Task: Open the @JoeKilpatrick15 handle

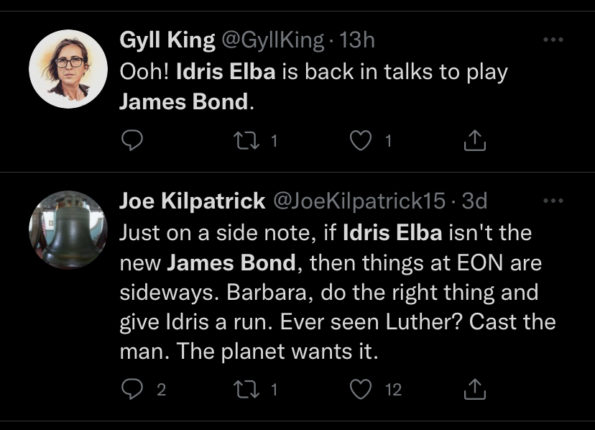Action: 359,201
